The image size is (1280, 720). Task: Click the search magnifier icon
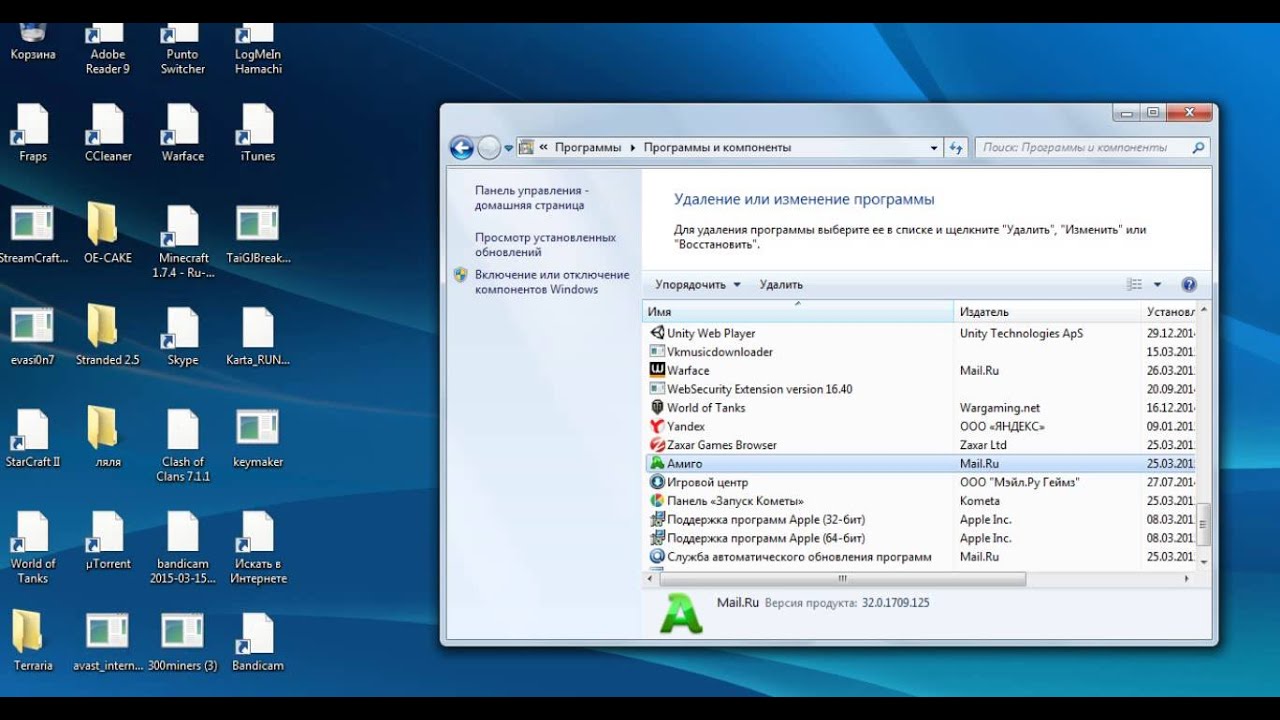coord(1198,147)
